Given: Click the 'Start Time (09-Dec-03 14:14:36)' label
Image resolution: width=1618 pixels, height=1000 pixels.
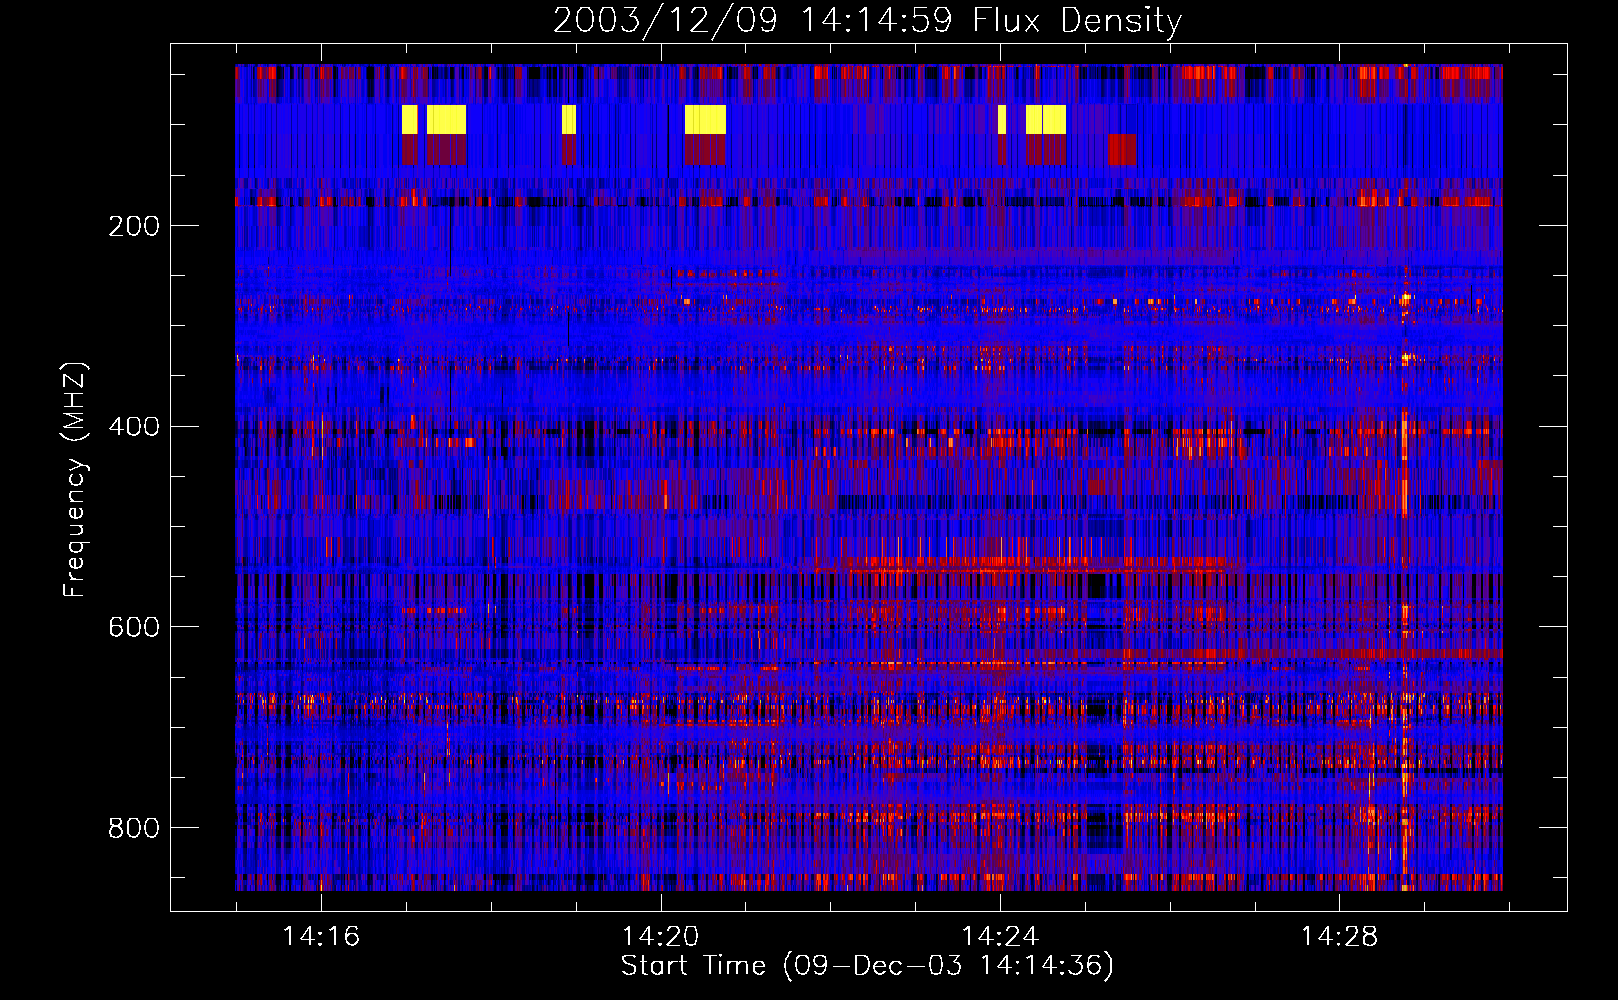Looking at the screenshot, I should point(867,966).
